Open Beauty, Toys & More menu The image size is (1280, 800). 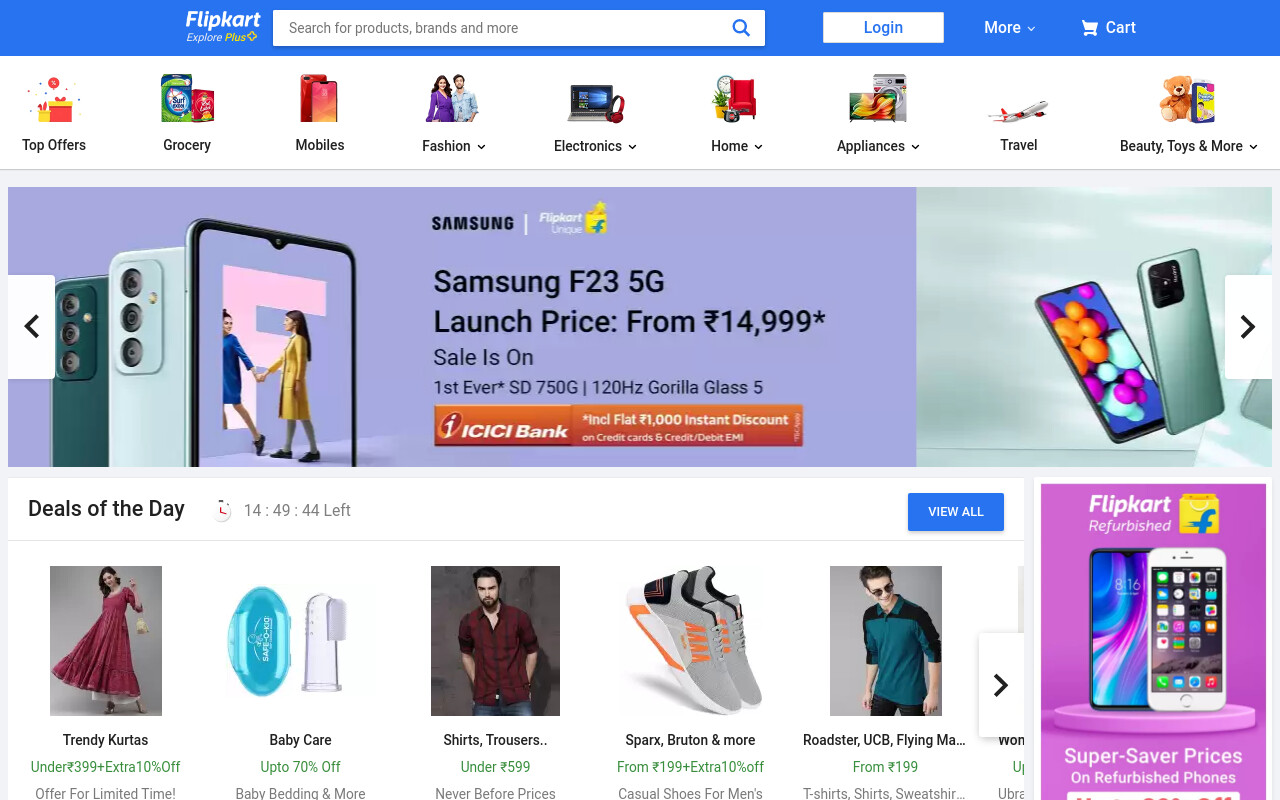(1189, 146)
